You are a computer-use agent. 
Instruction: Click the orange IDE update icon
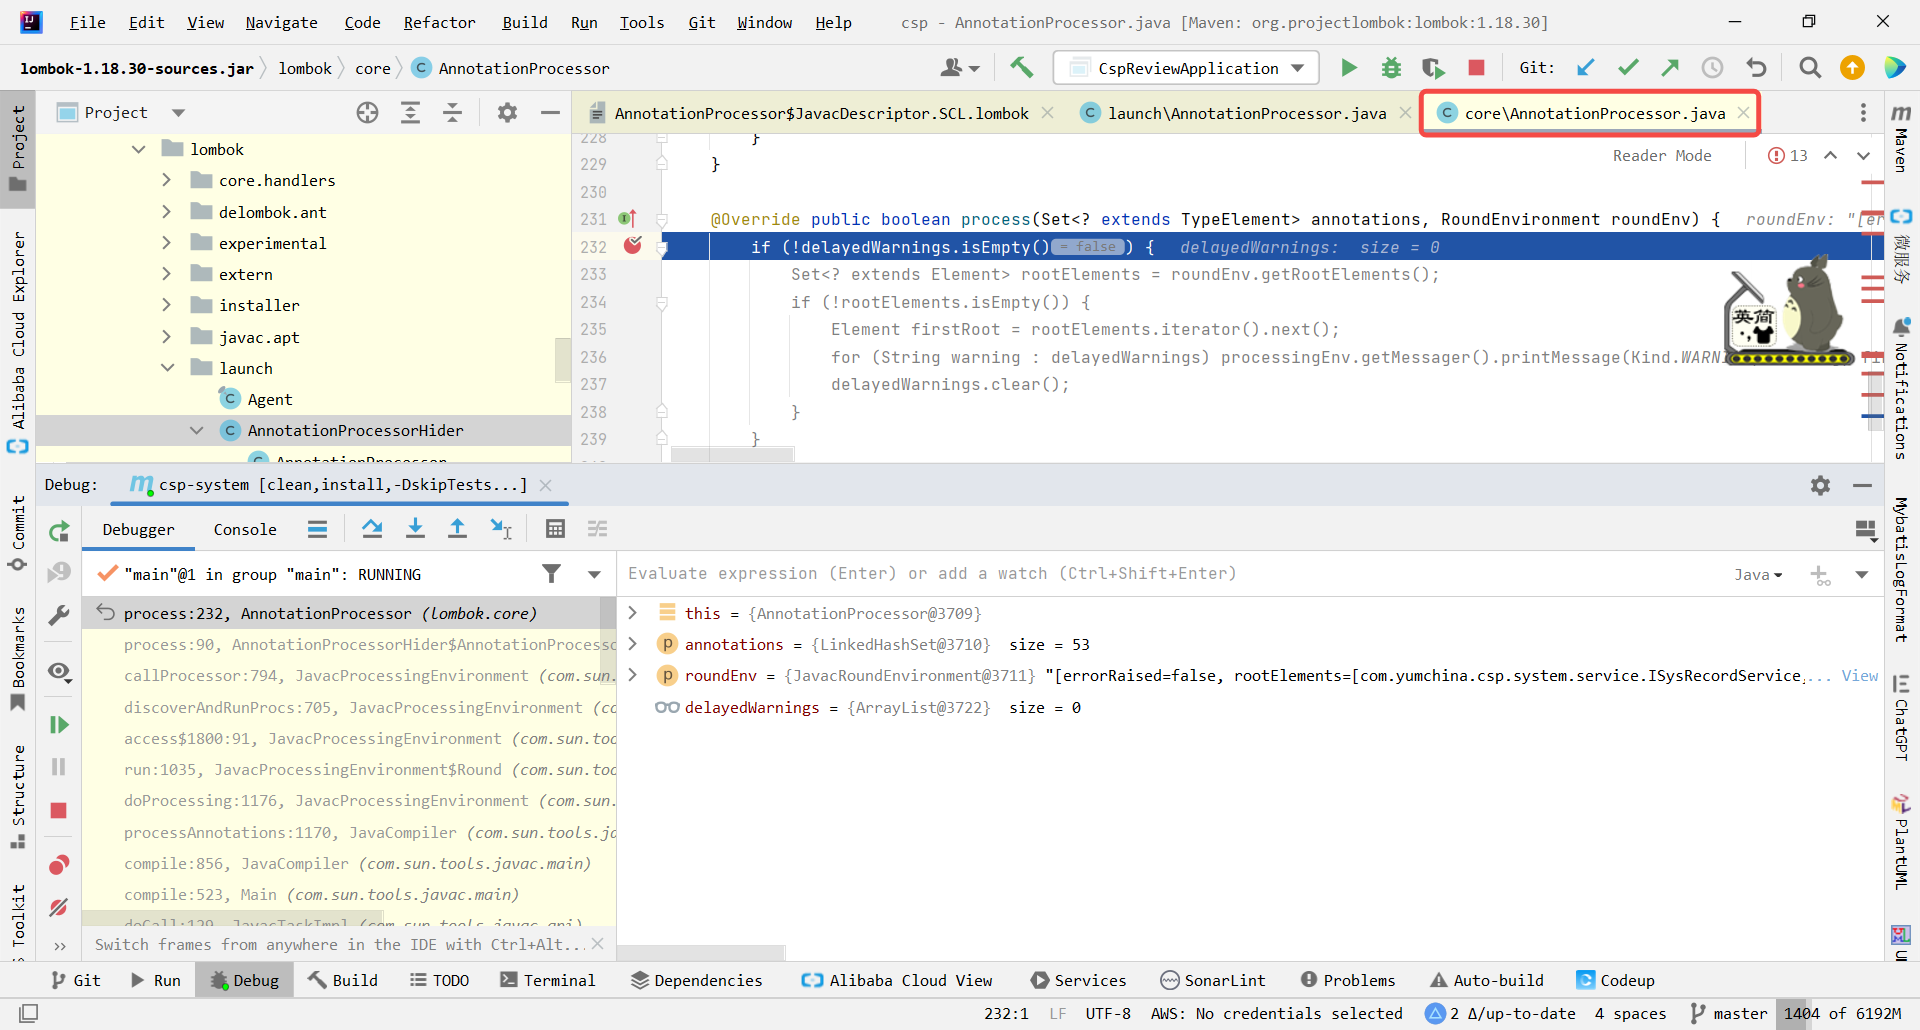(x=1852, y=67)
